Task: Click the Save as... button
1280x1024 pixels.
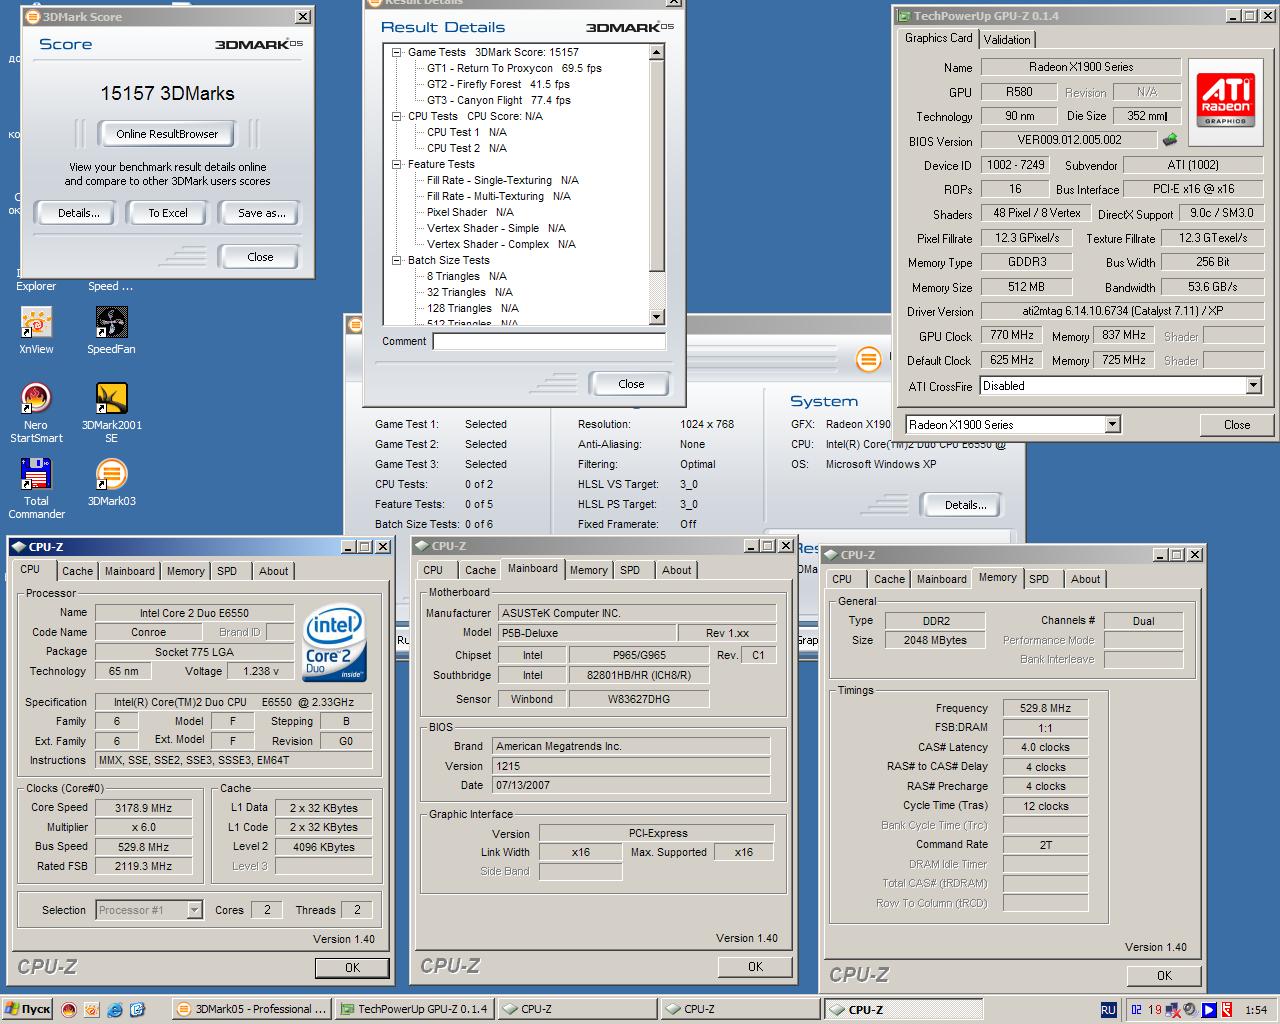Action: (x=261, y=213)
